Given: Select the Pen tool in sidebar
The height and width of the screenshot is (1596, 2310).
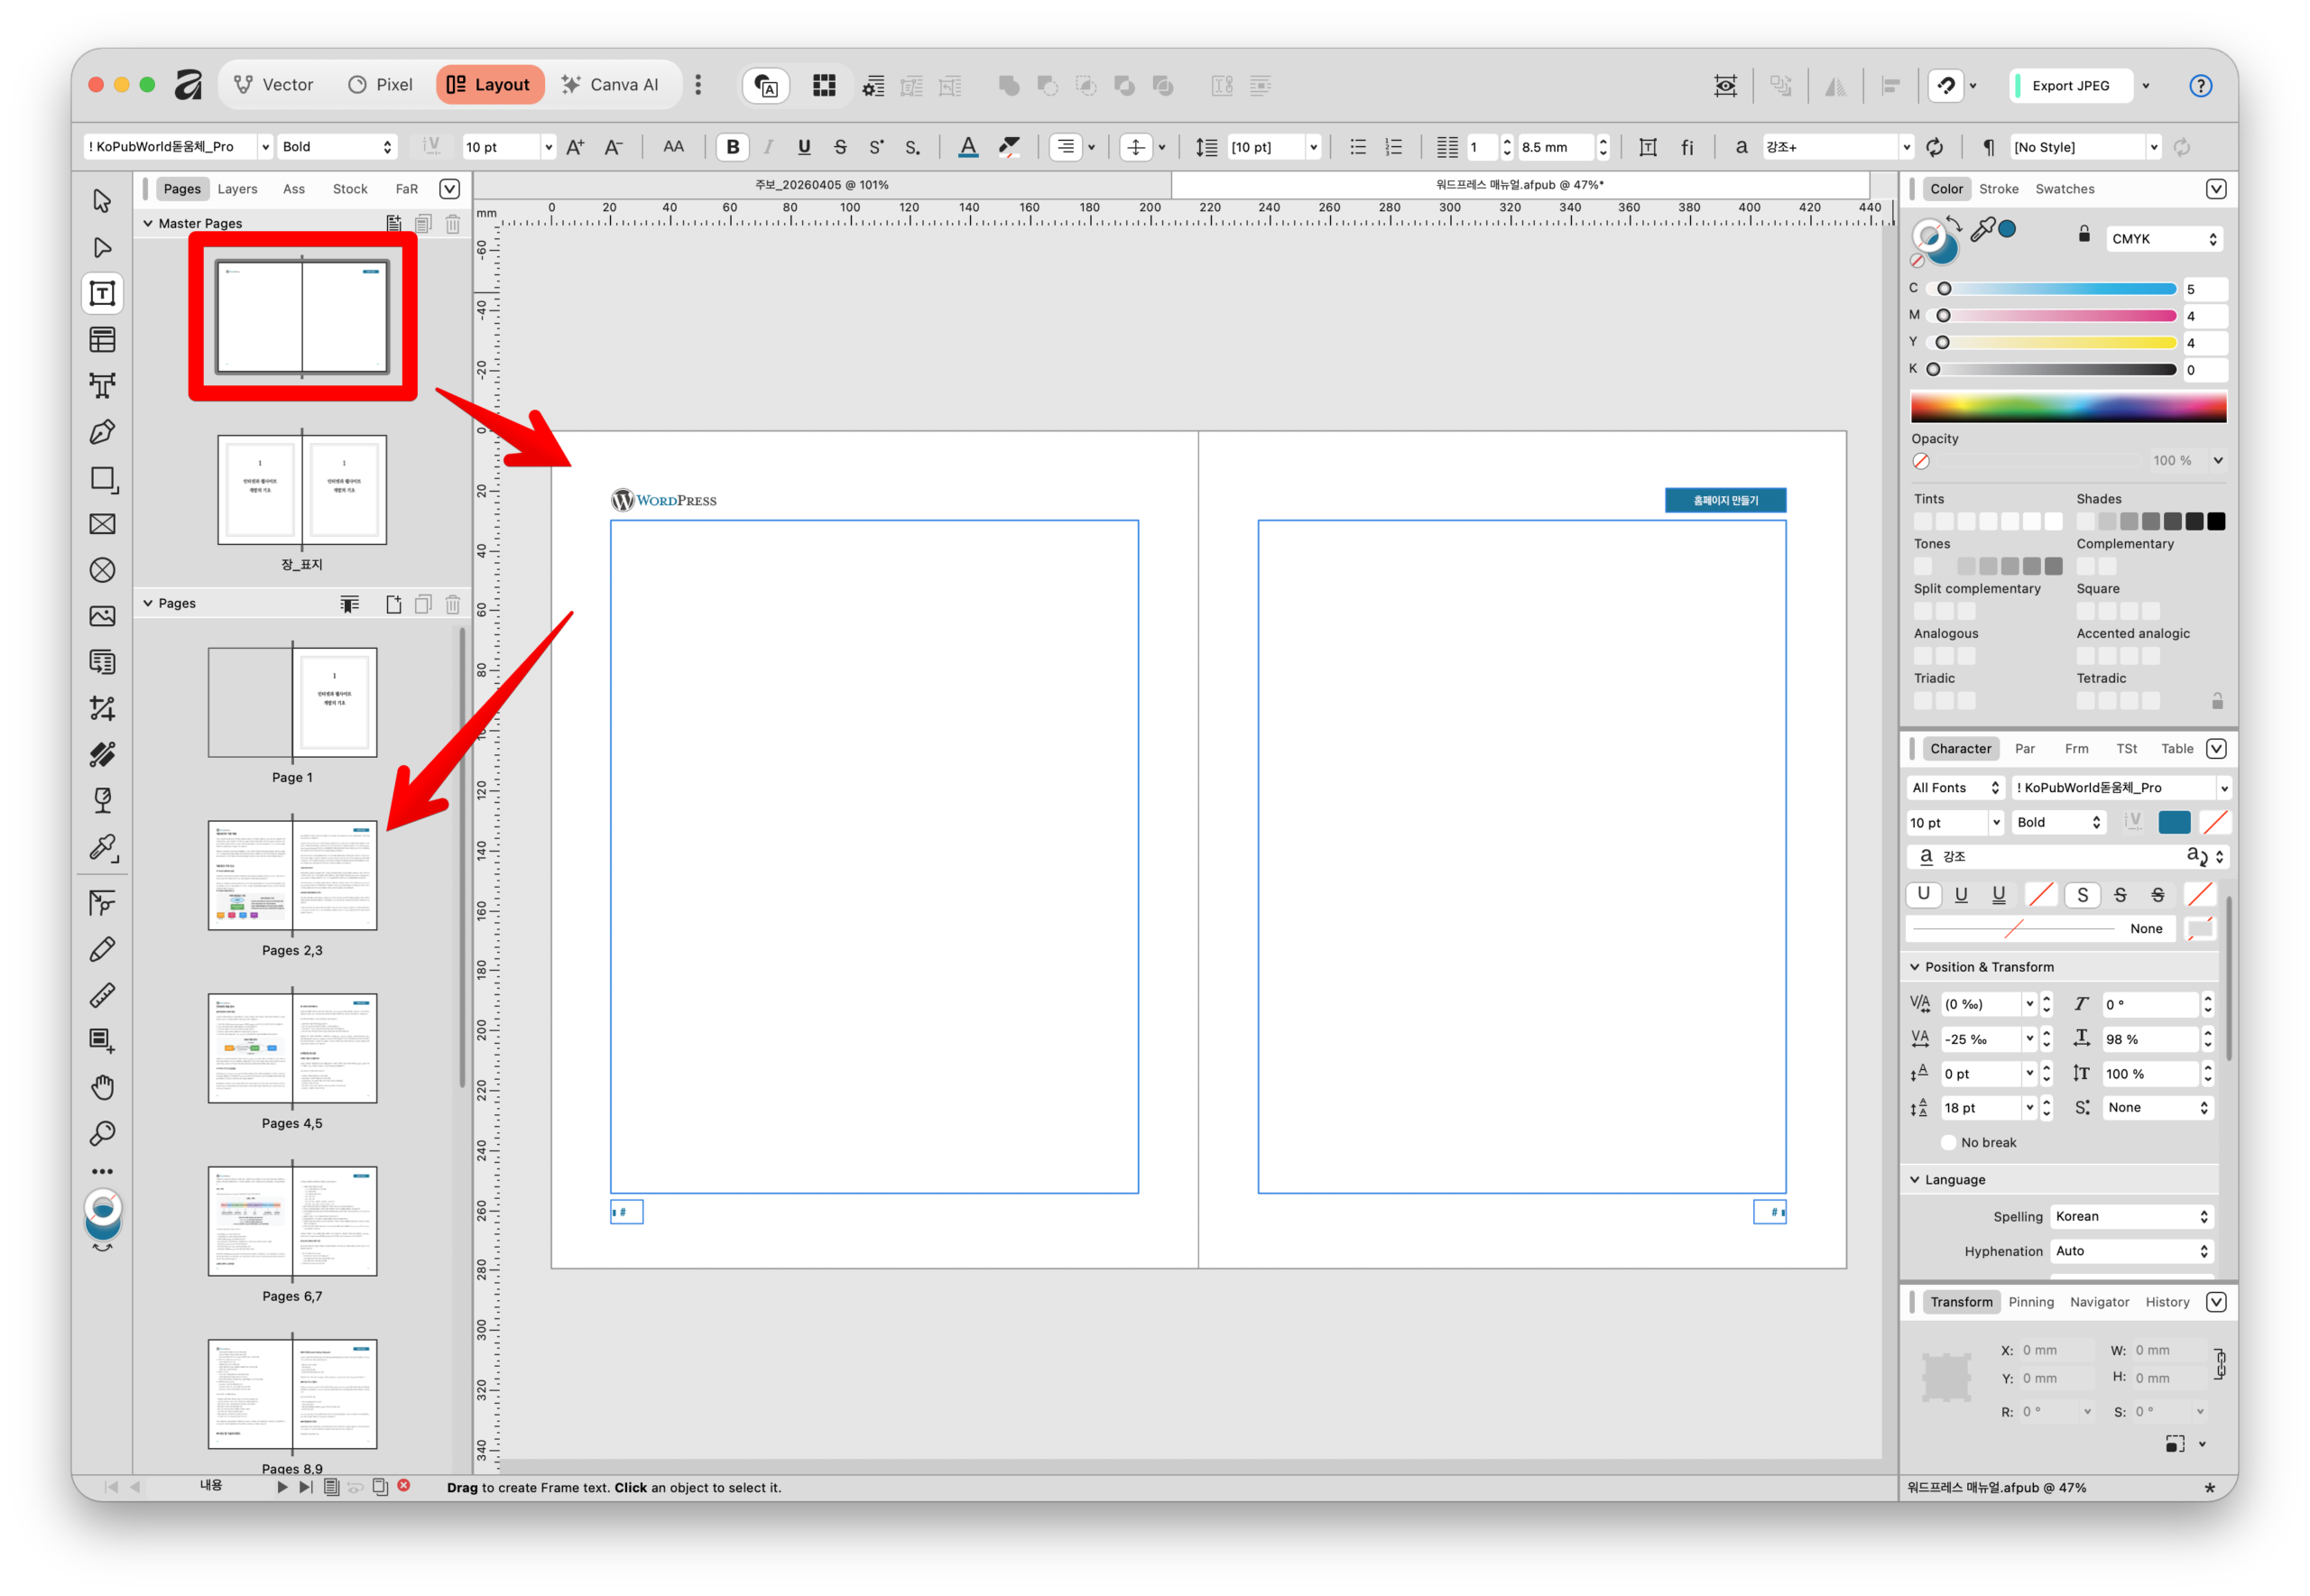Looking at the screenshot, I should 102,432.
